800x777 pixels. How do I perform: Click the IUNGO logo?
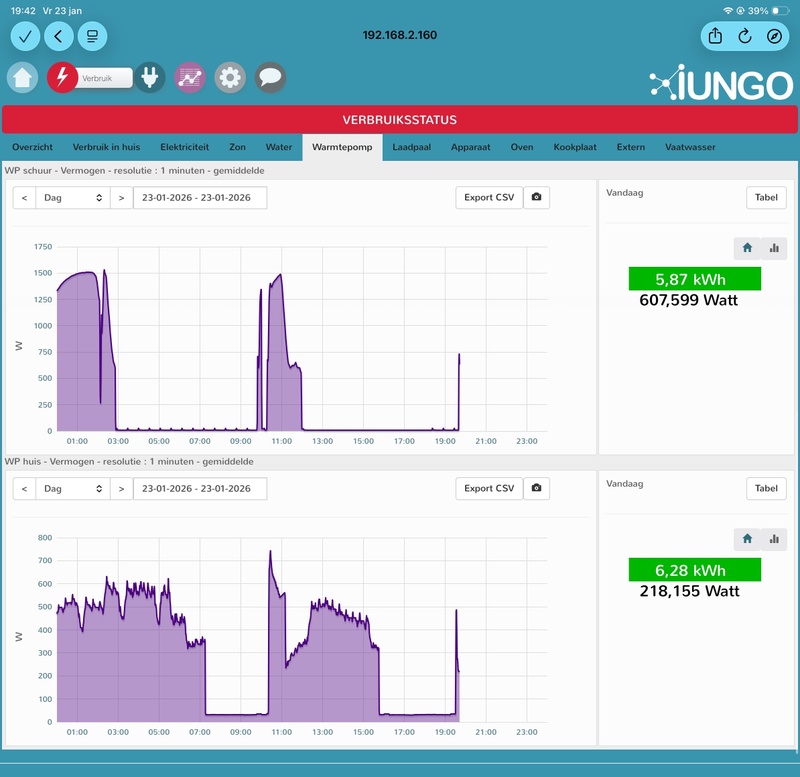[721, 83]
